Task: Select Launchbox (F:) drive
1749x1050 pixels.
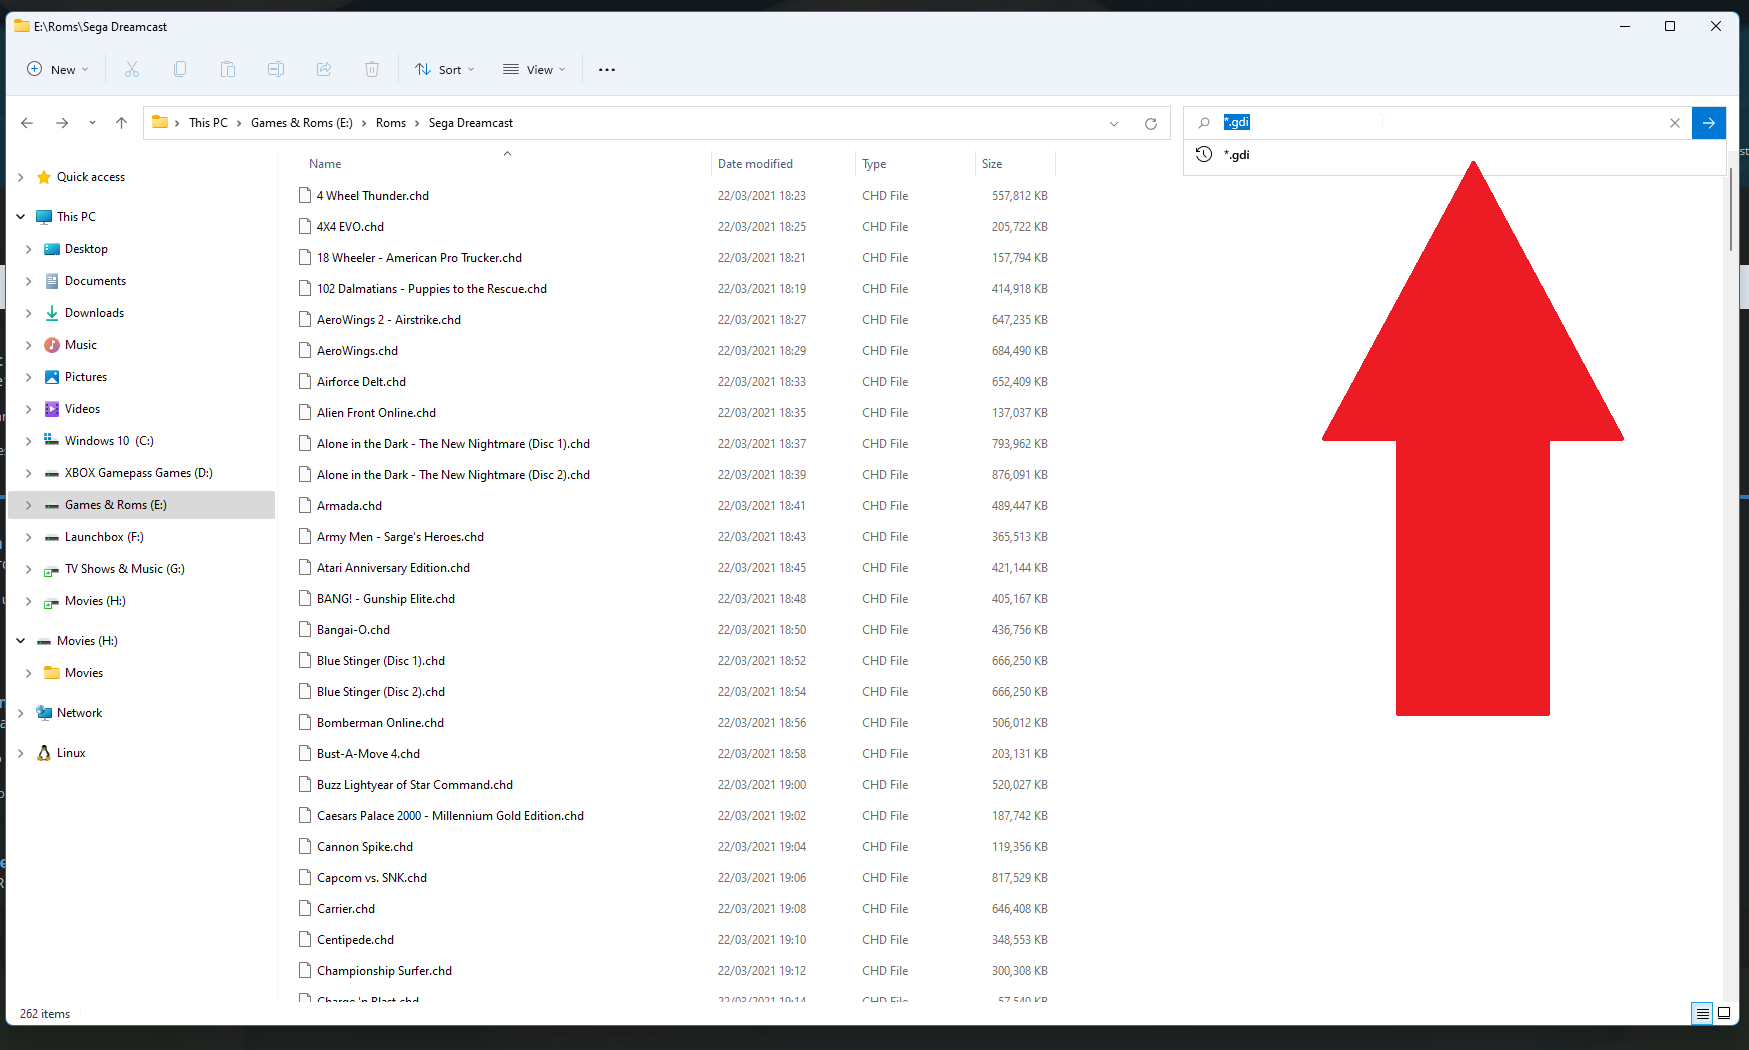Action: [104, 537]
